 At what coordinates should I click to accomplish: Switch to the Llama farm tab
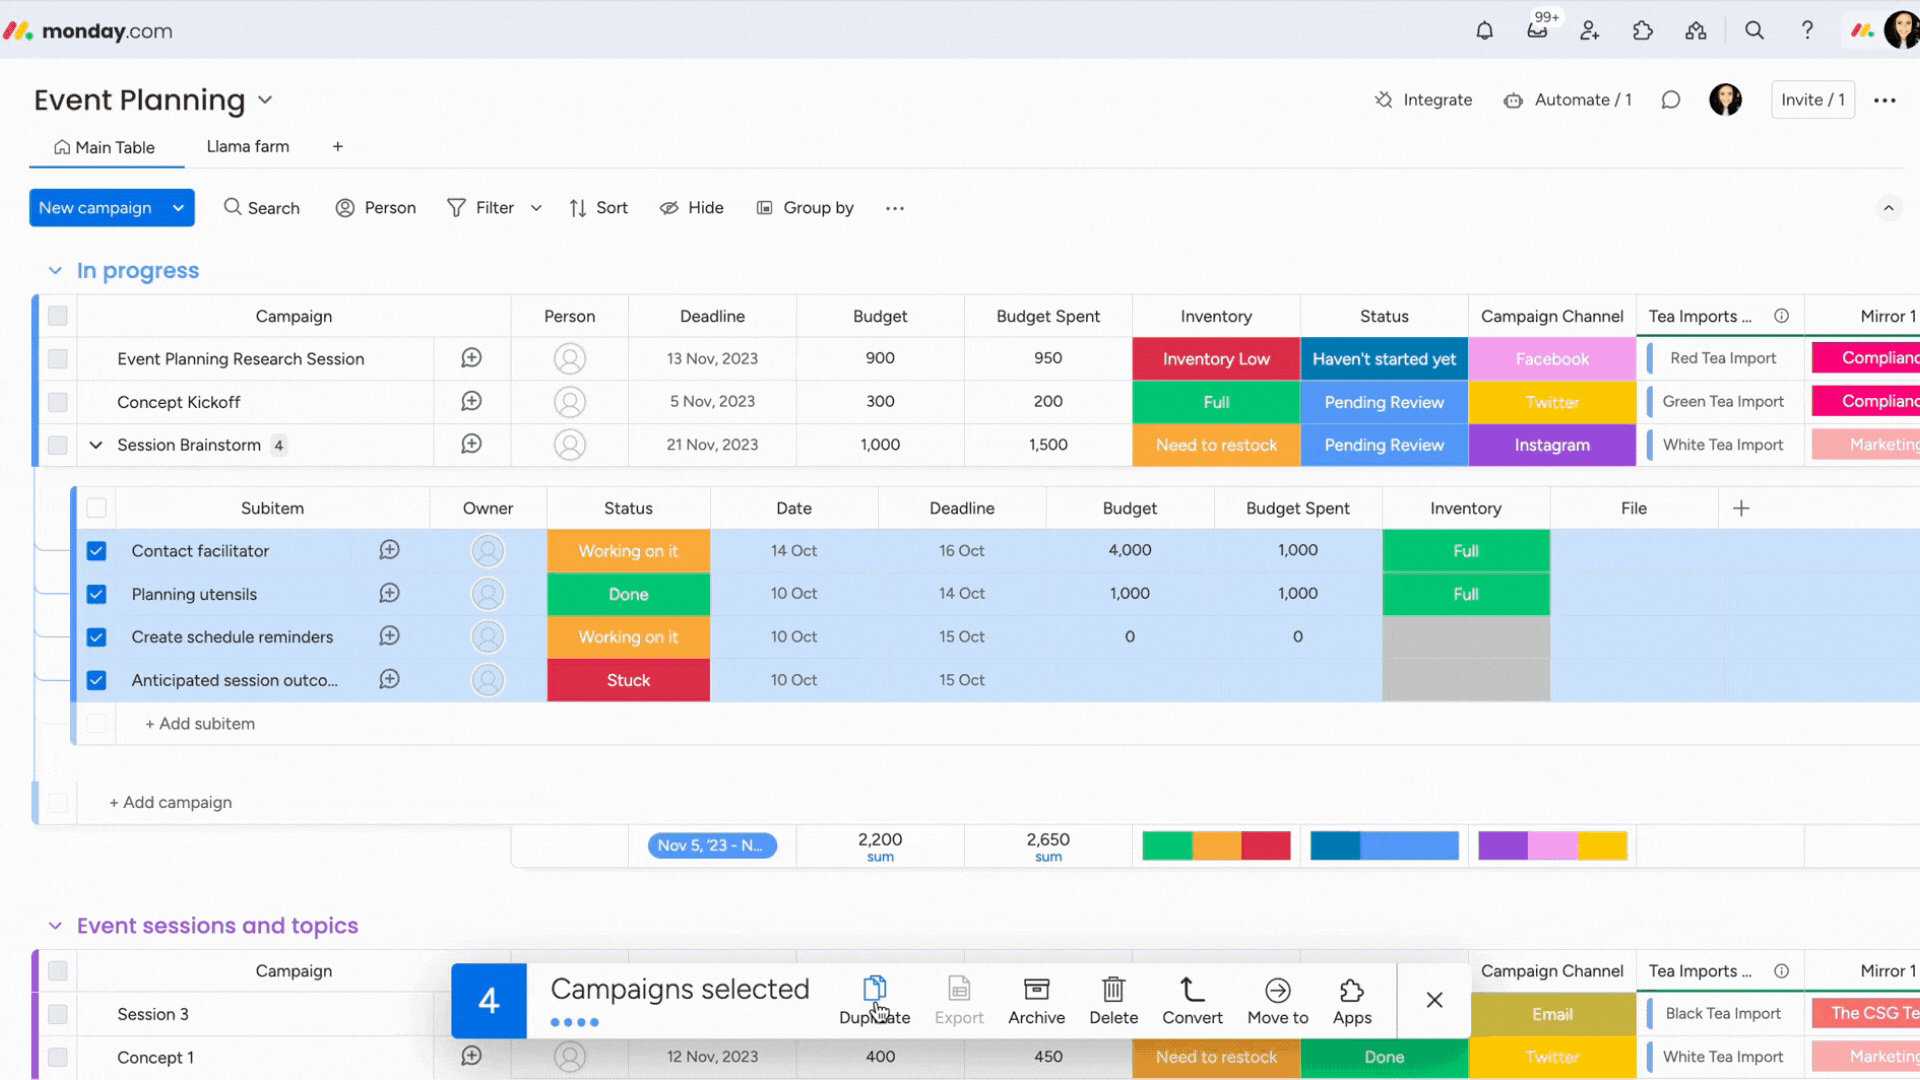(x=248, y=146)
